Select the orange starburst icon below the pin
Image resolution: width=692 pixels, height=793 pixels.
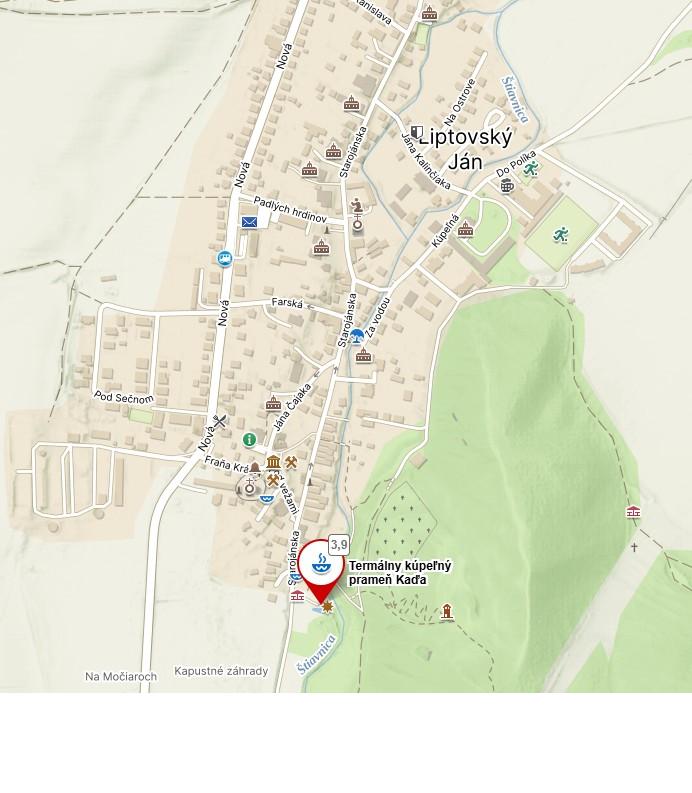pos(327,607)
